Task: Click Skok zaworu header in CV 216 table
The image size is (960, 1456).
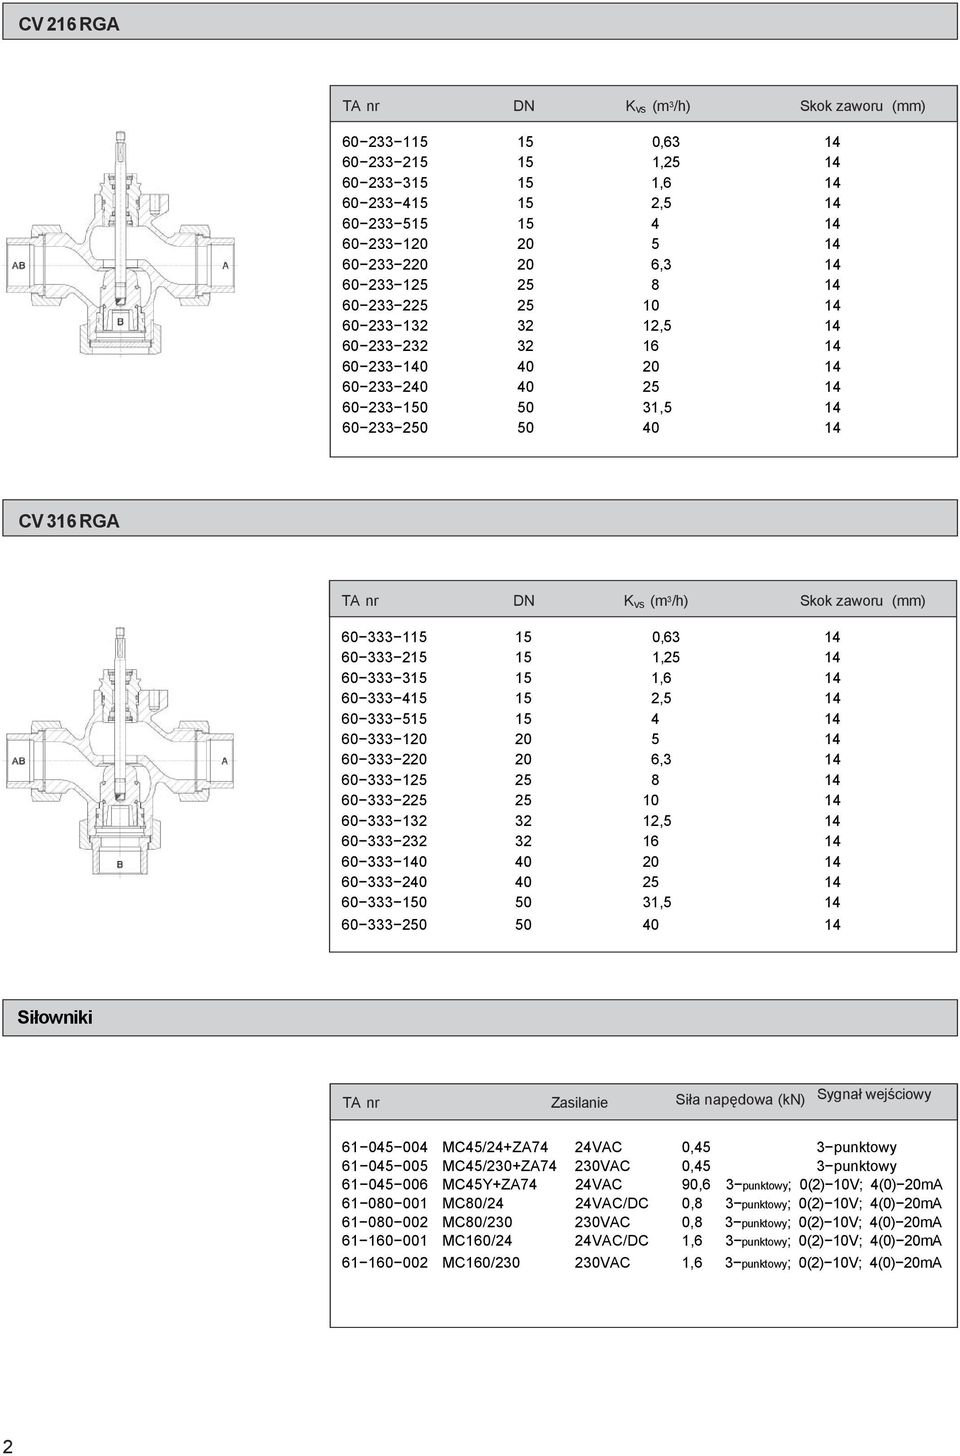Action: click(862, 105)
